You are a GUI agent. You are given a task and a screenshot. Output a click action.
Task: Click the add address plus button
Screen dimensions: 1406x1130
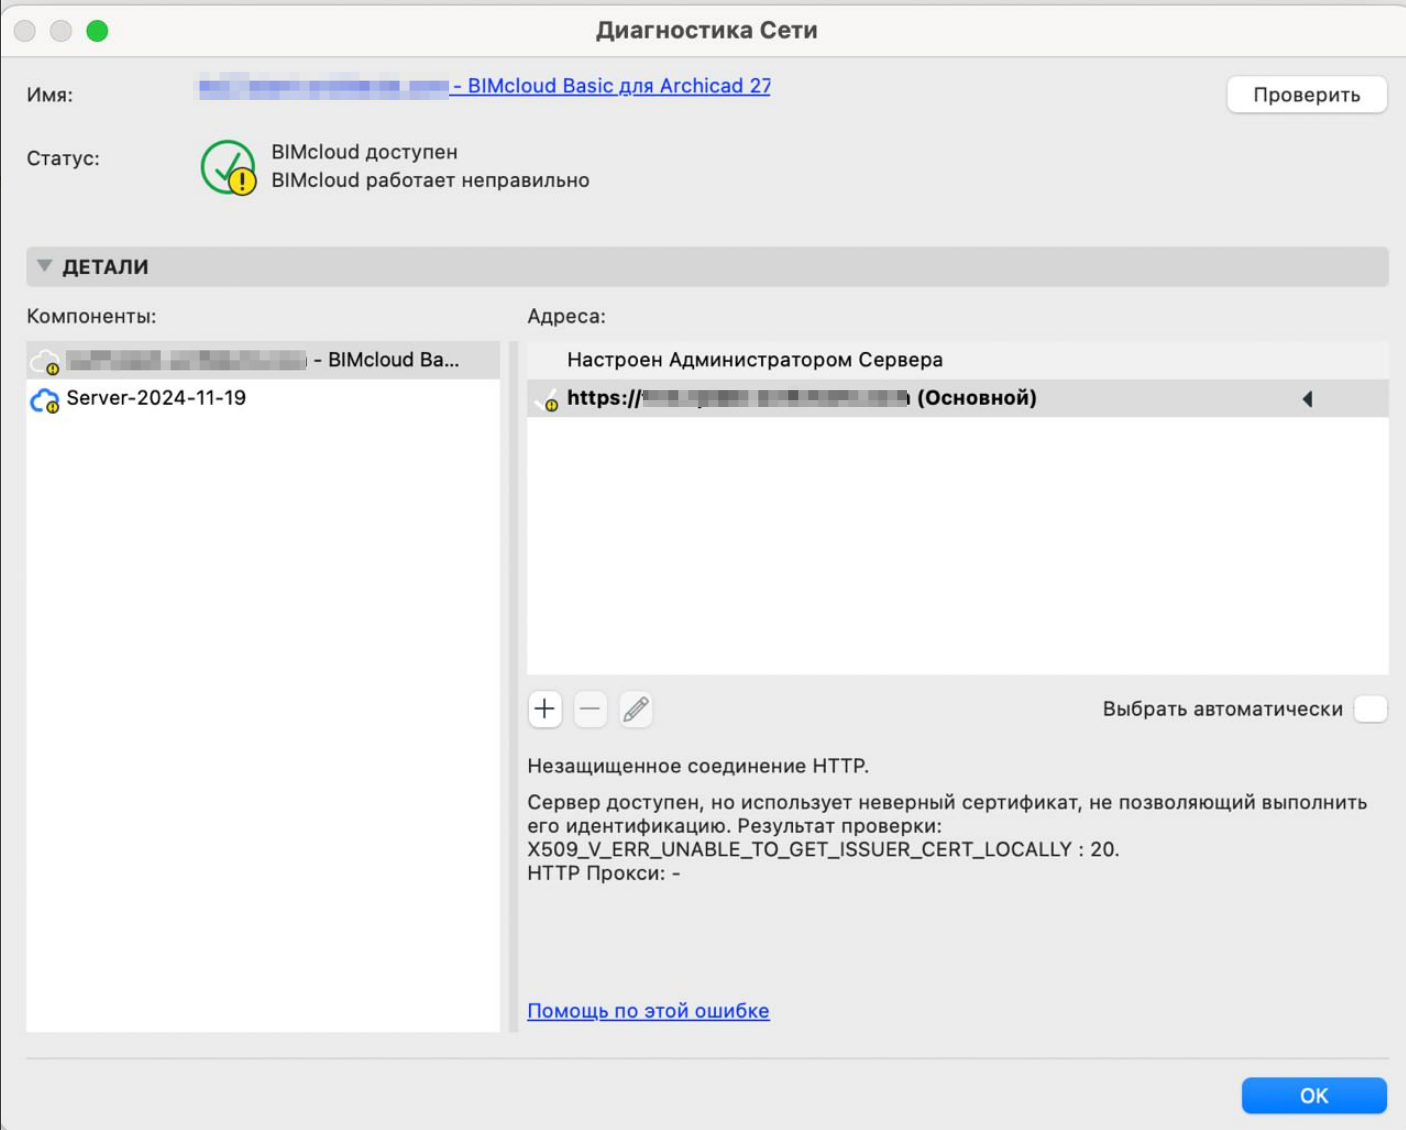[545, 709]
